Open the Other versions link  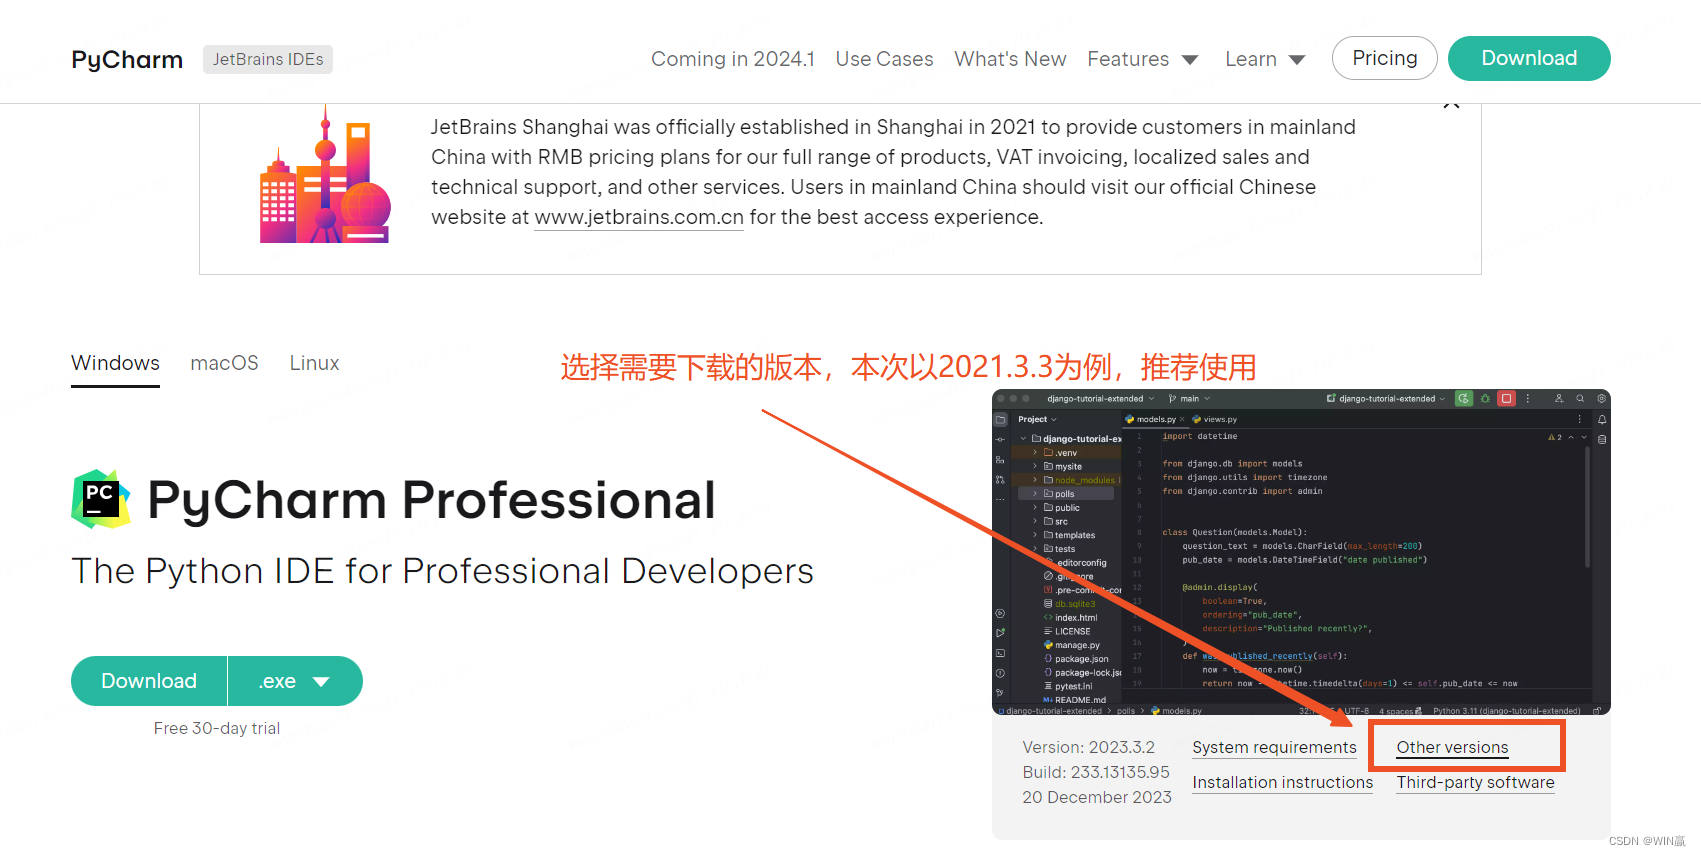[x=1452, y=747]
